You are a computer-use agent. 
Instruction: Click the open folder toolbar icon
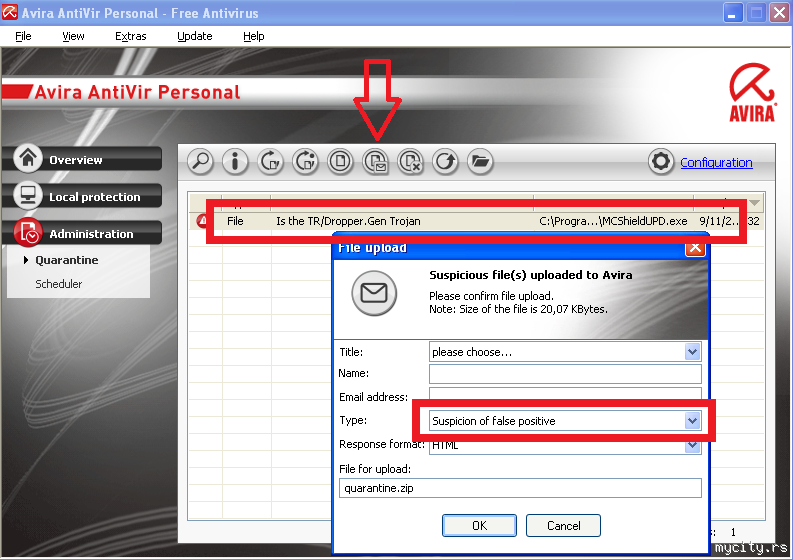(480, 162)
